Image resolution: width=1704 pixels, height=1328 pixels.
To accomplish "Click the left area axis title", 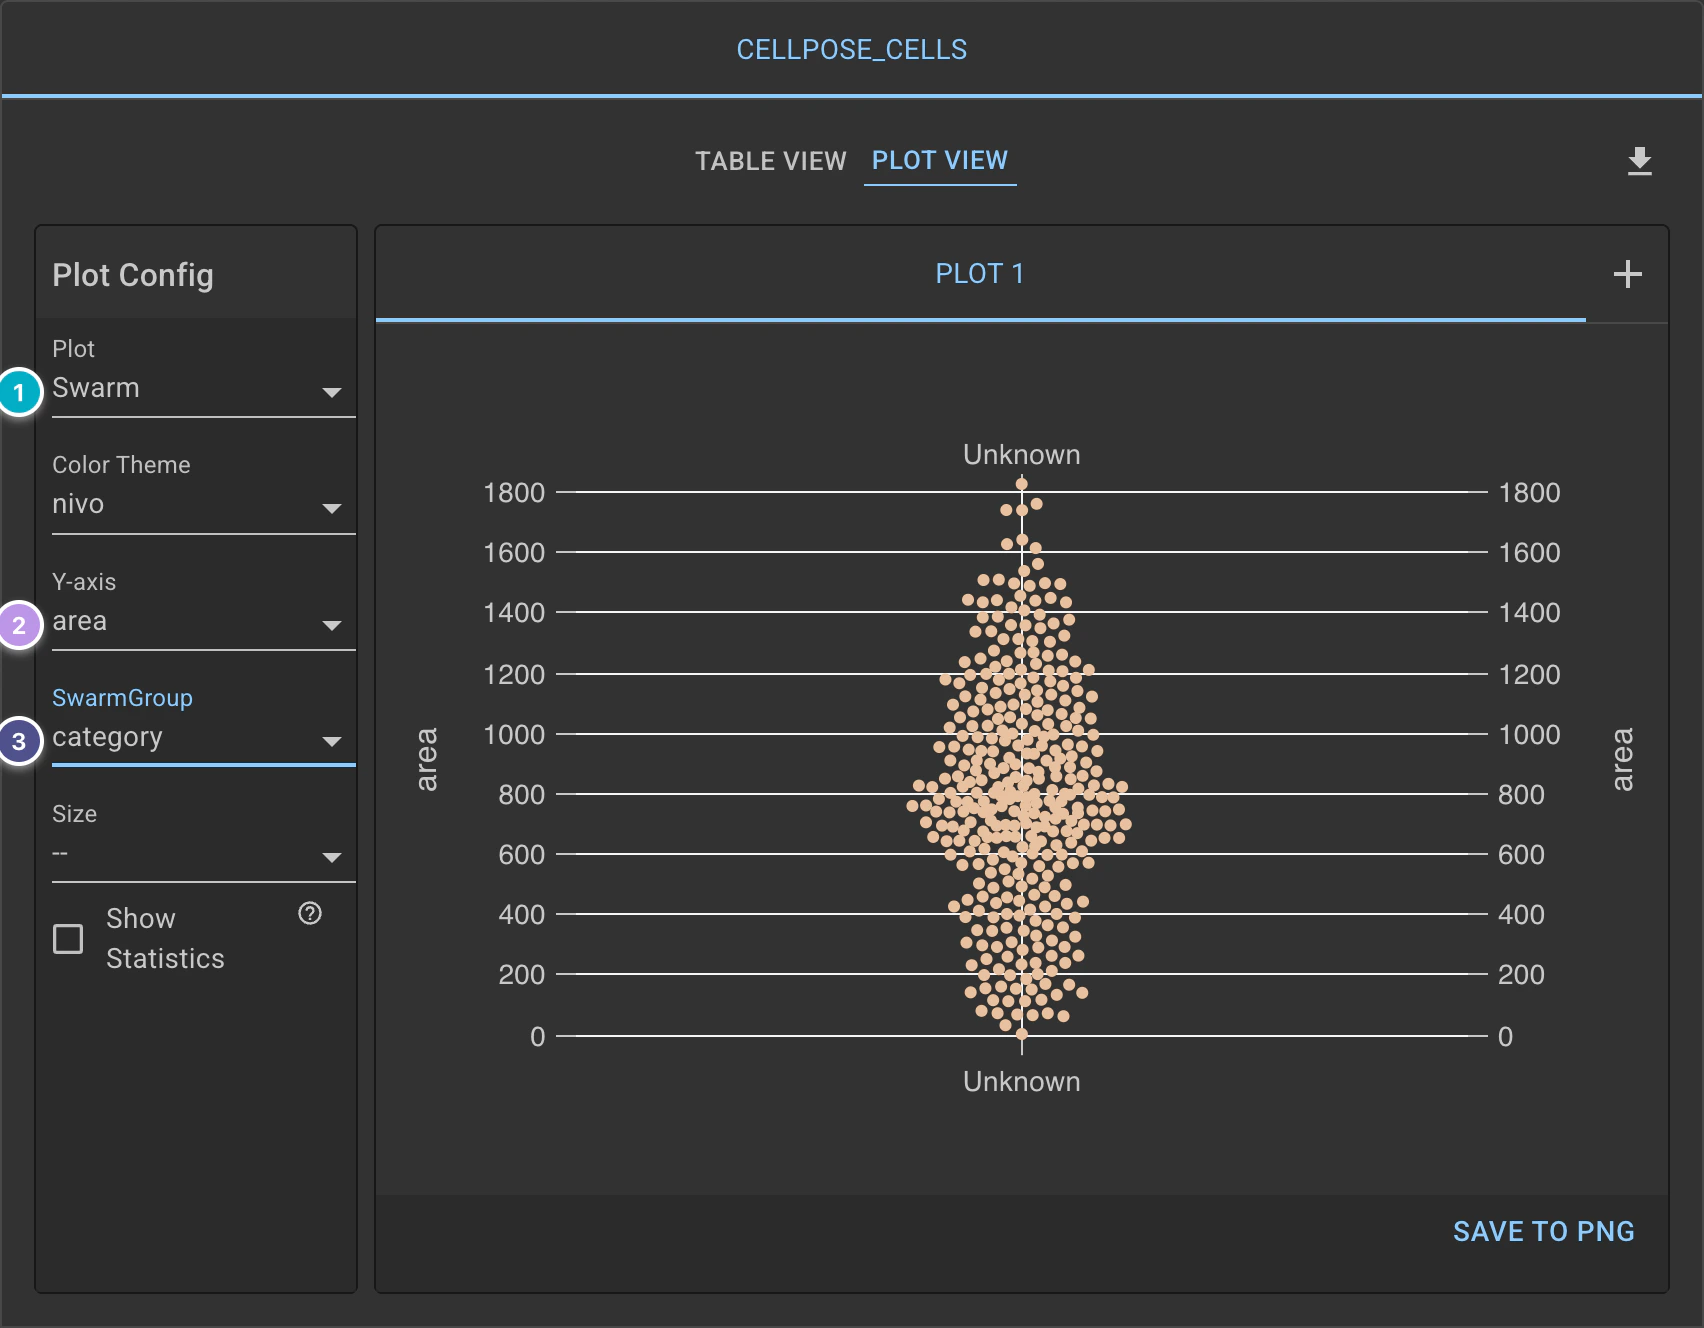I will point(427,760).
